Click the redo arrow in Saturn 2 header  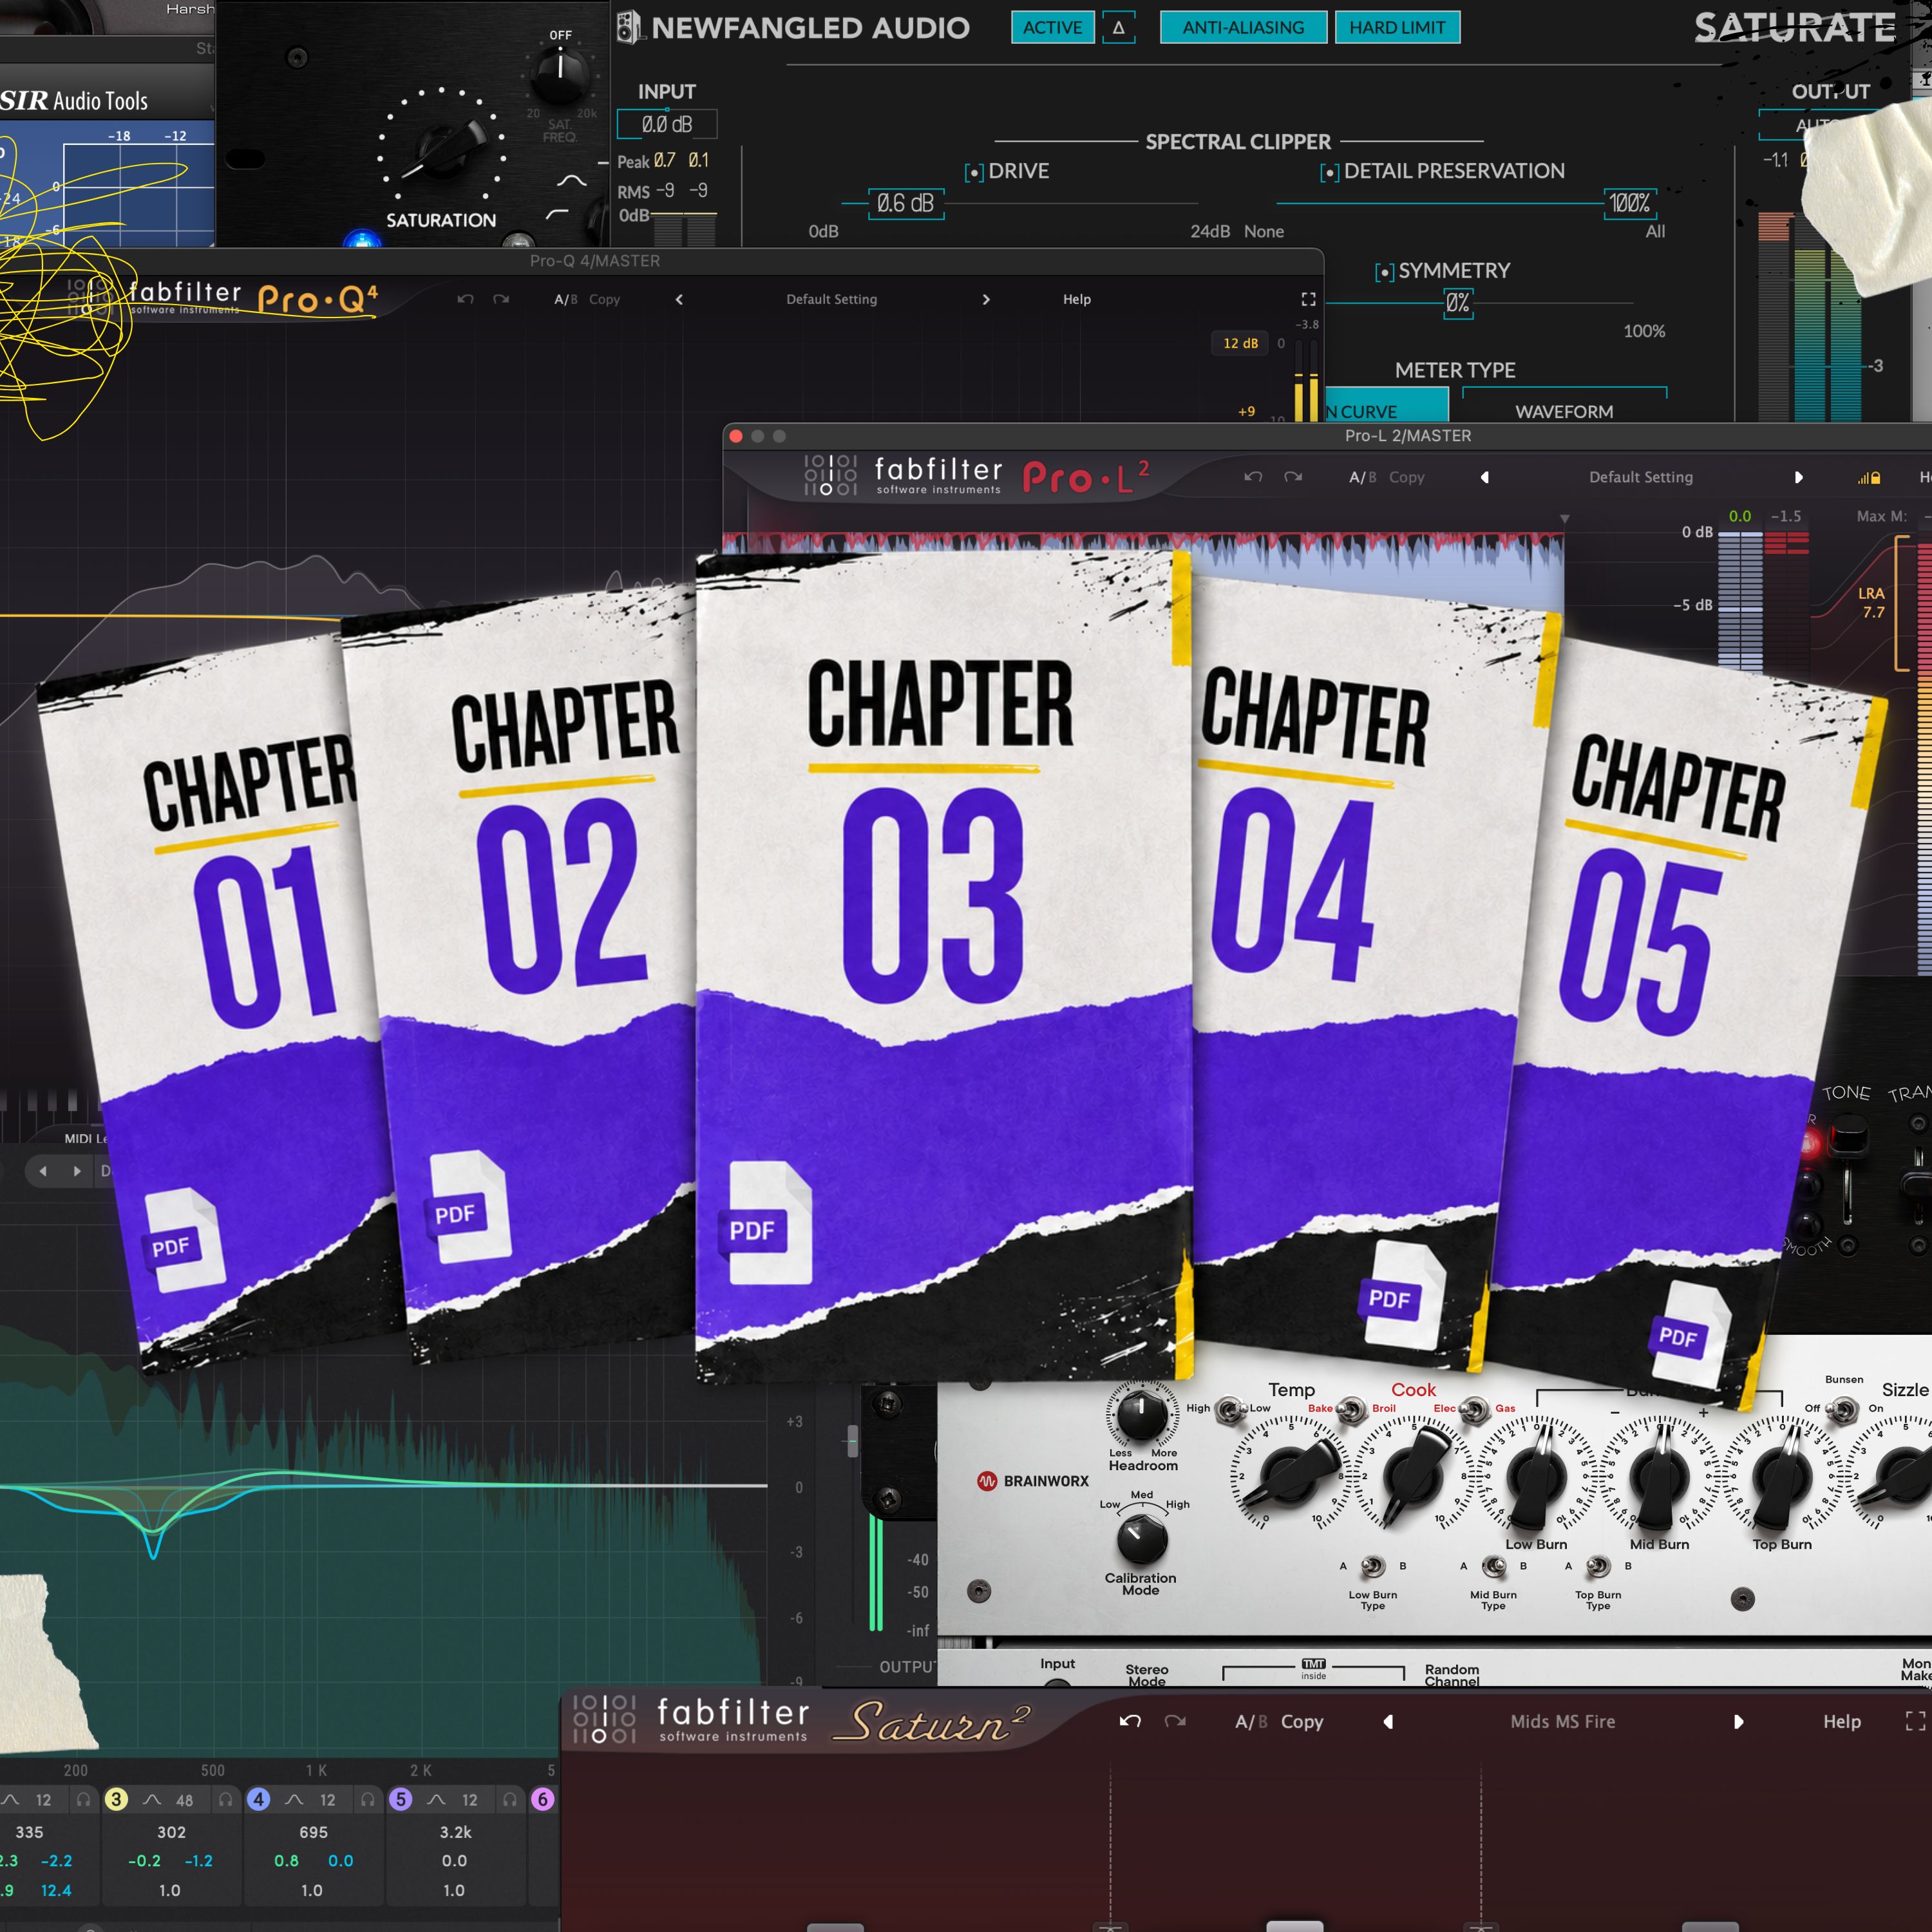[1175, 1721]
